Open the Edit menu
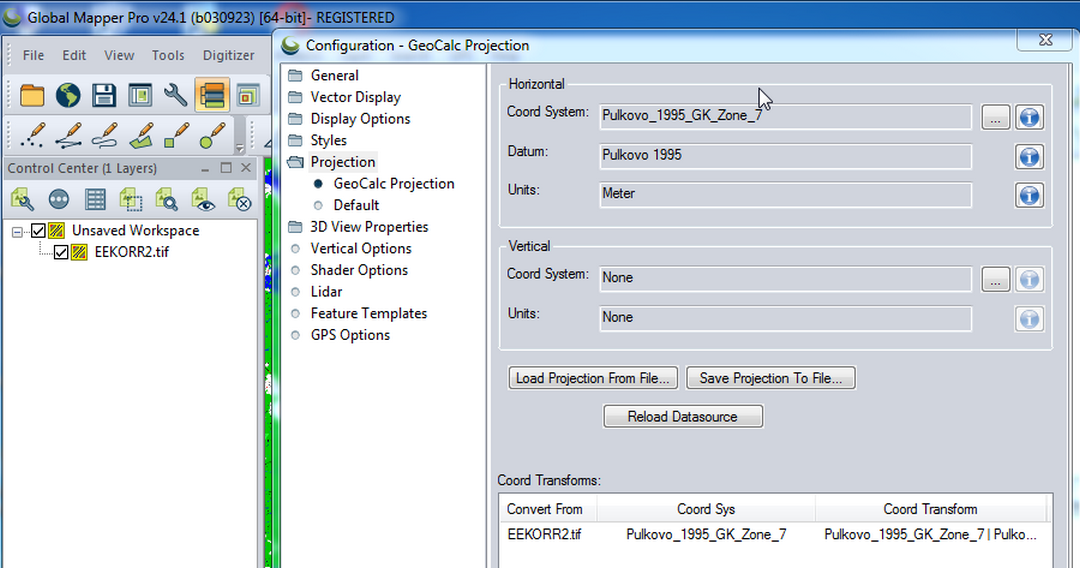This screenshot has width=1080, height=568. (74, 55)
